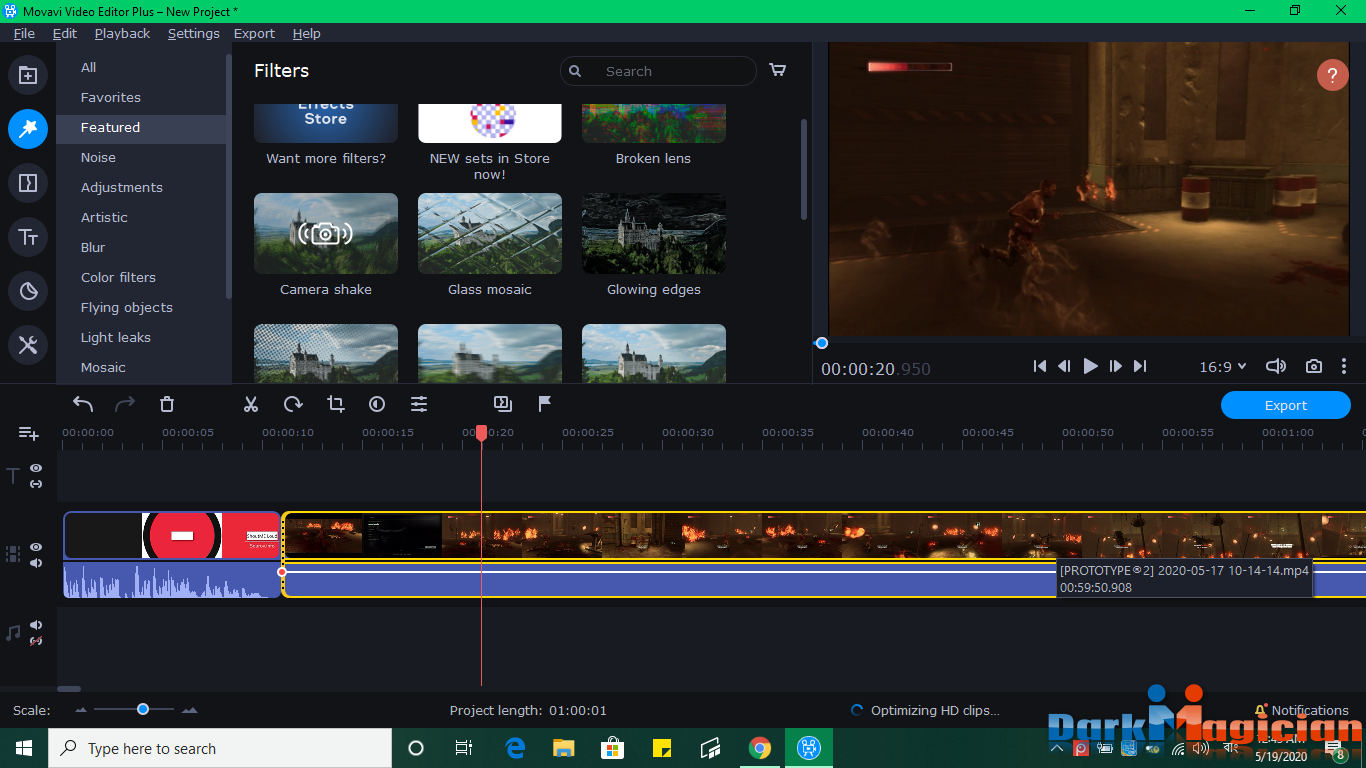Click the red playhead marker on ruler
This screenshot has width=1366, height=768.
[x=481, y=433]
